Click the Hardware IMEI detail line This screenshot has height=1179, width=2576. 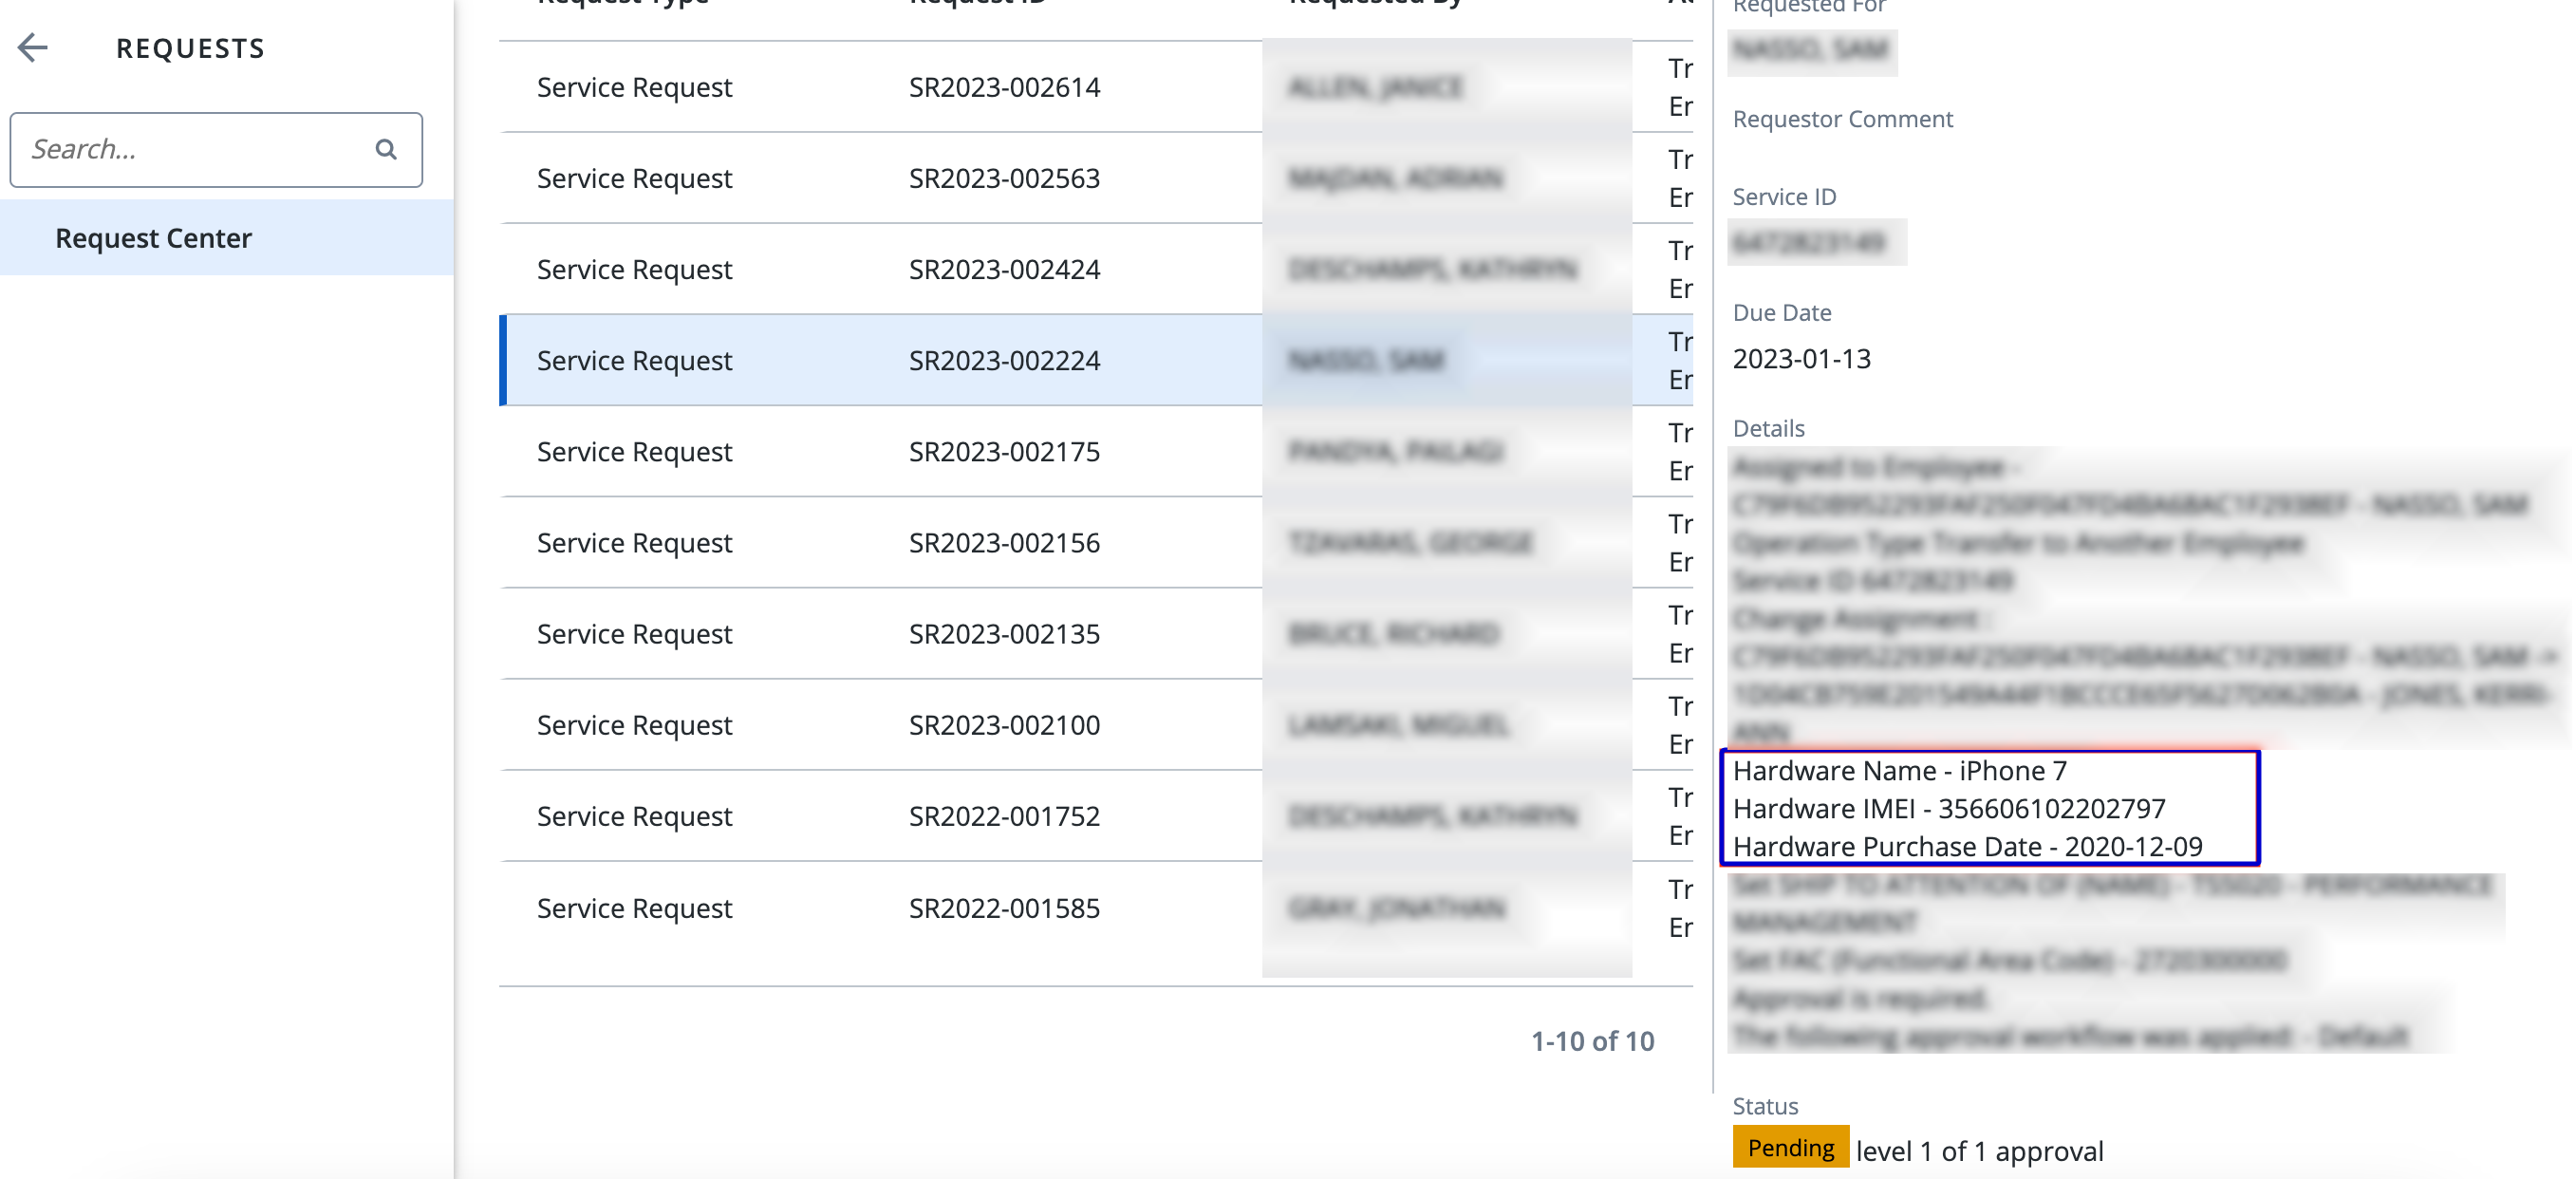[1948, 808]
